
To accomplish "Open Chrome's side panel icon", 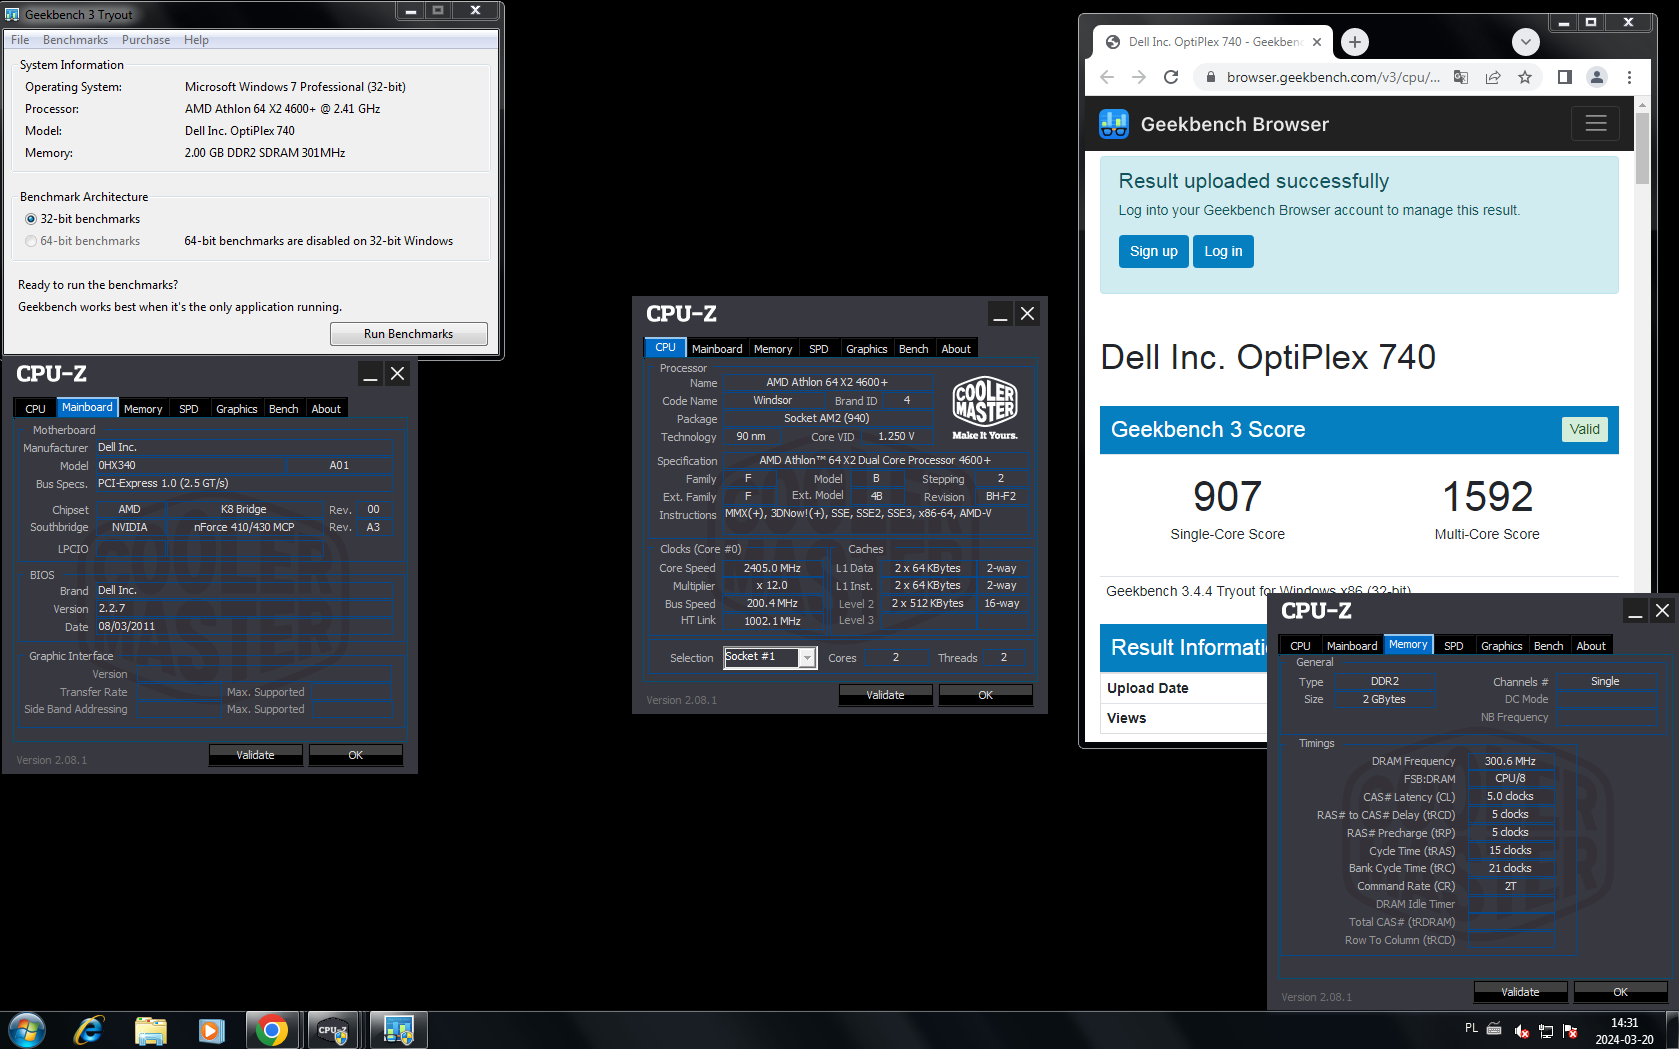I will tap(1565, 77).
